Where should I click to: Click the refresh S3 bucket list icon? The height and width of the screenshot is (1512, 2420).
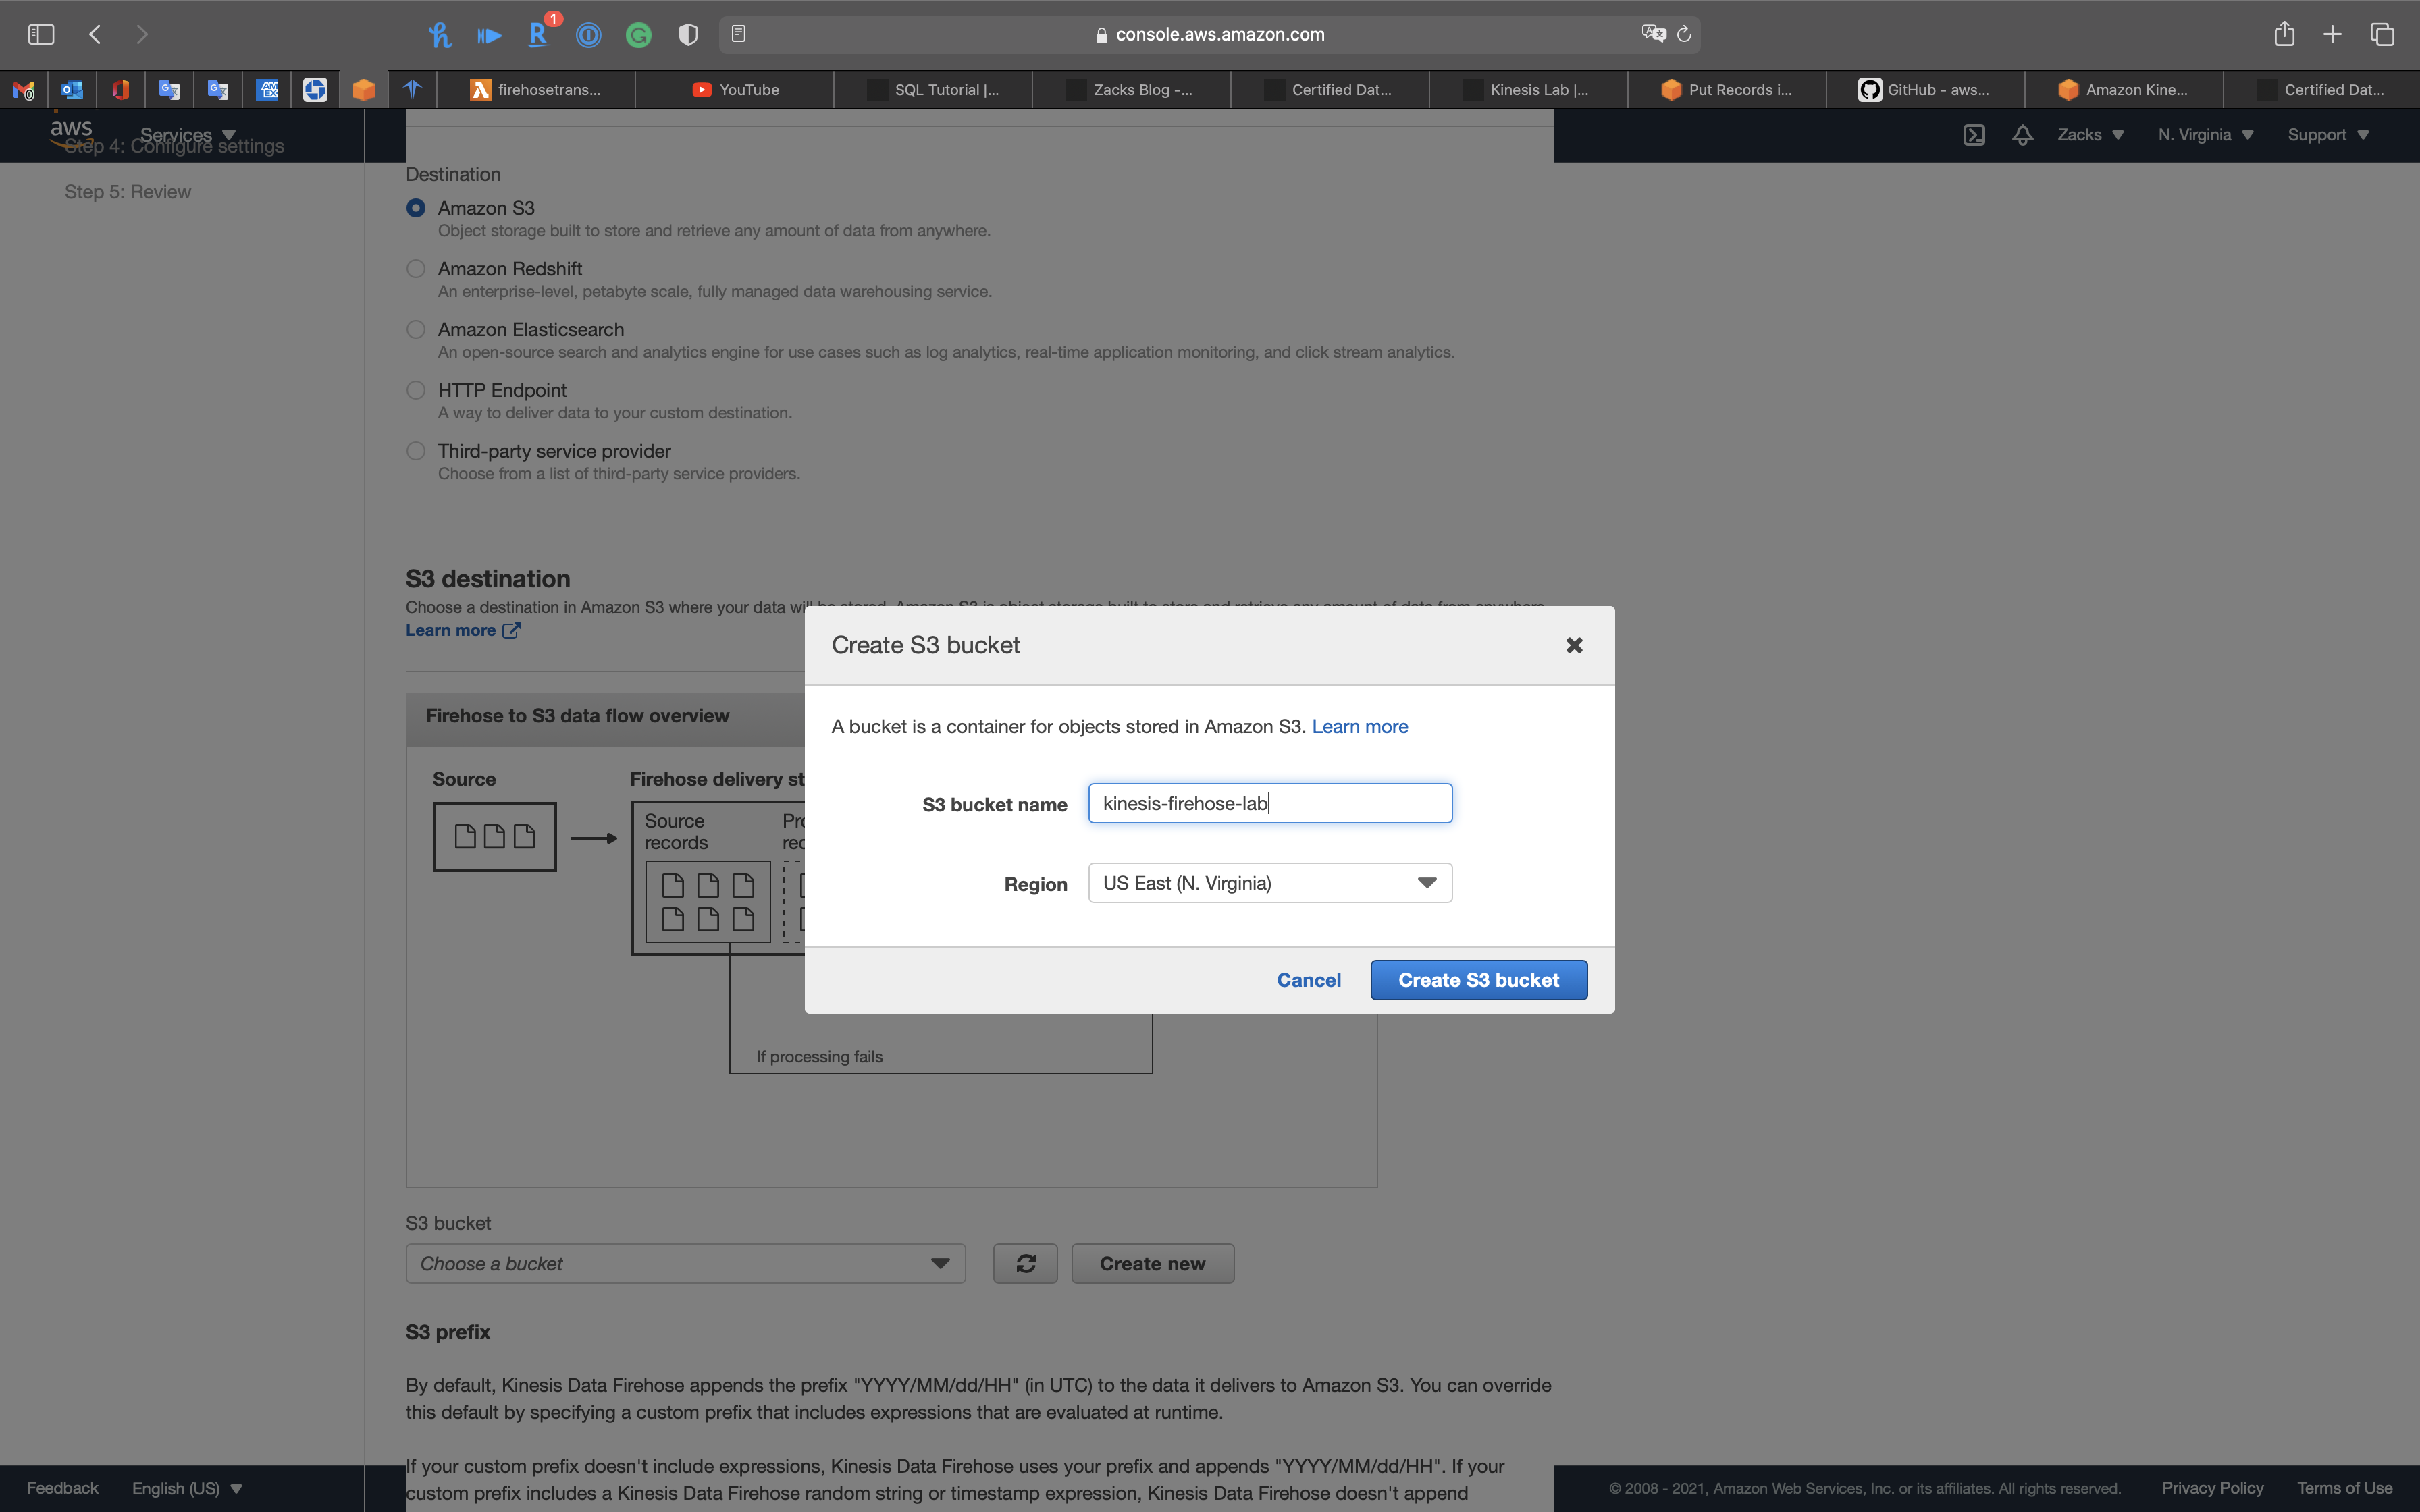coord(1025,1264)
